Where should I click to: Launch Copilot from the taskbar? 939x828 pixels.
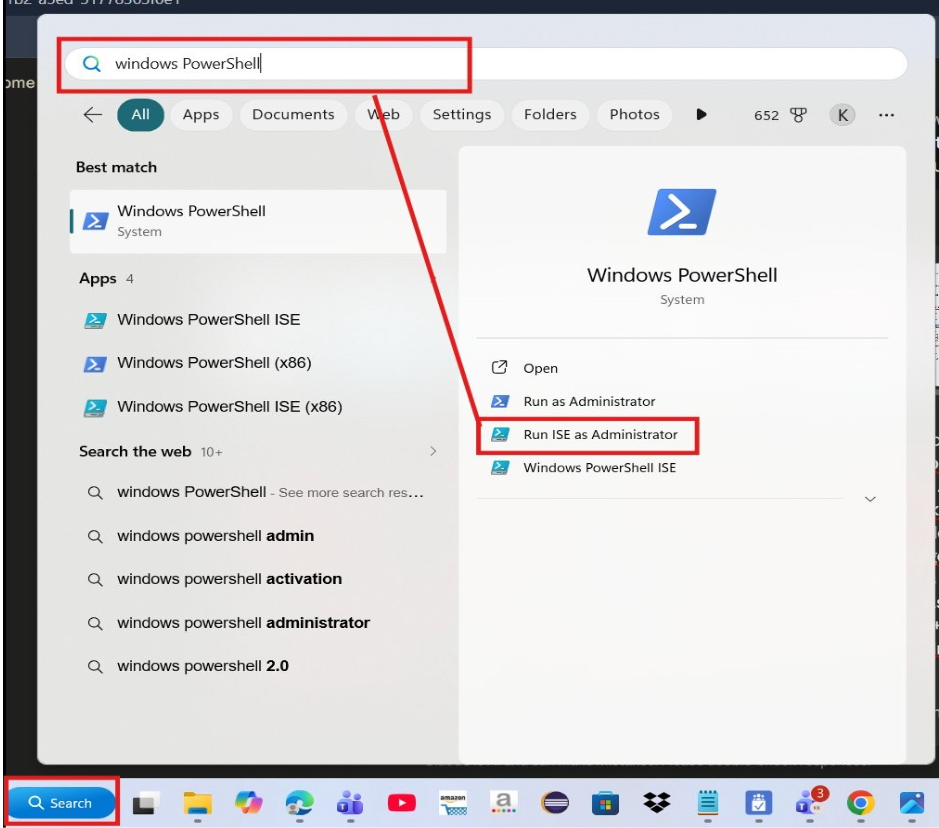click(249, 803)
